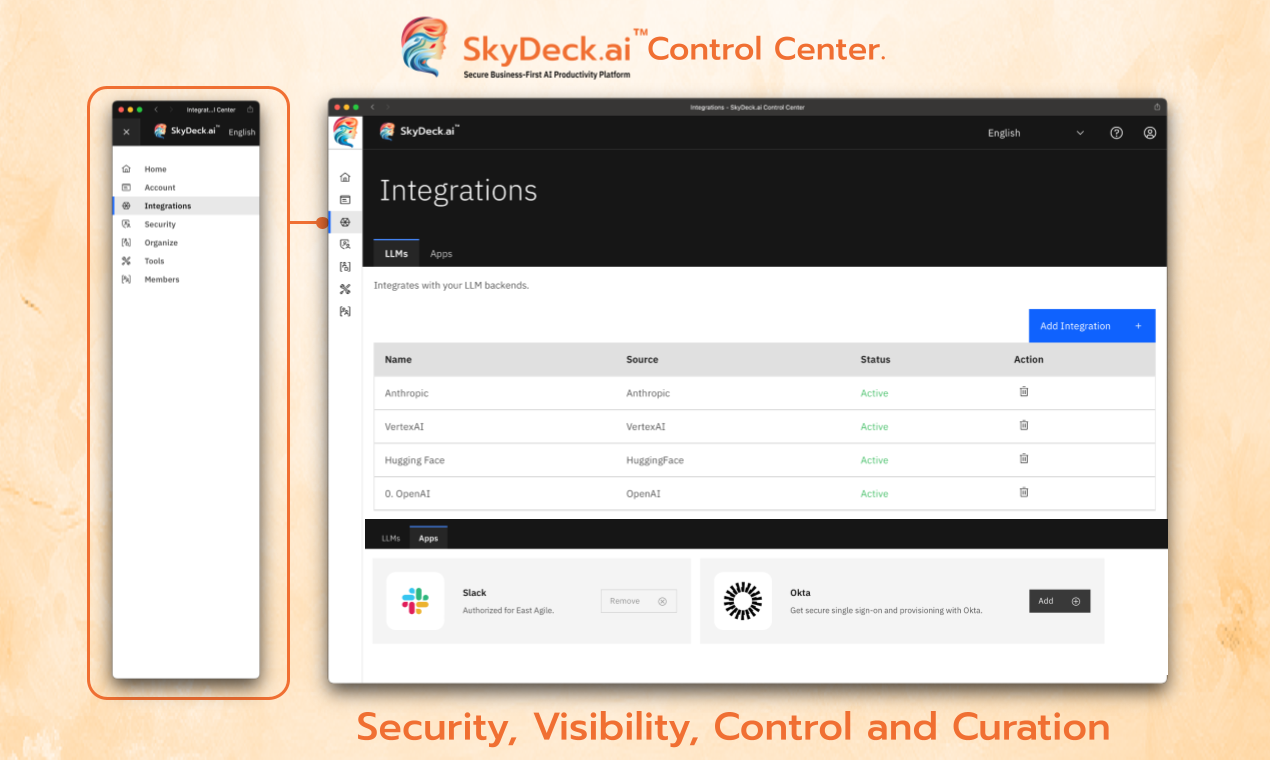Click the forward arrow in main window's title bar

click(x=388, y=107)
